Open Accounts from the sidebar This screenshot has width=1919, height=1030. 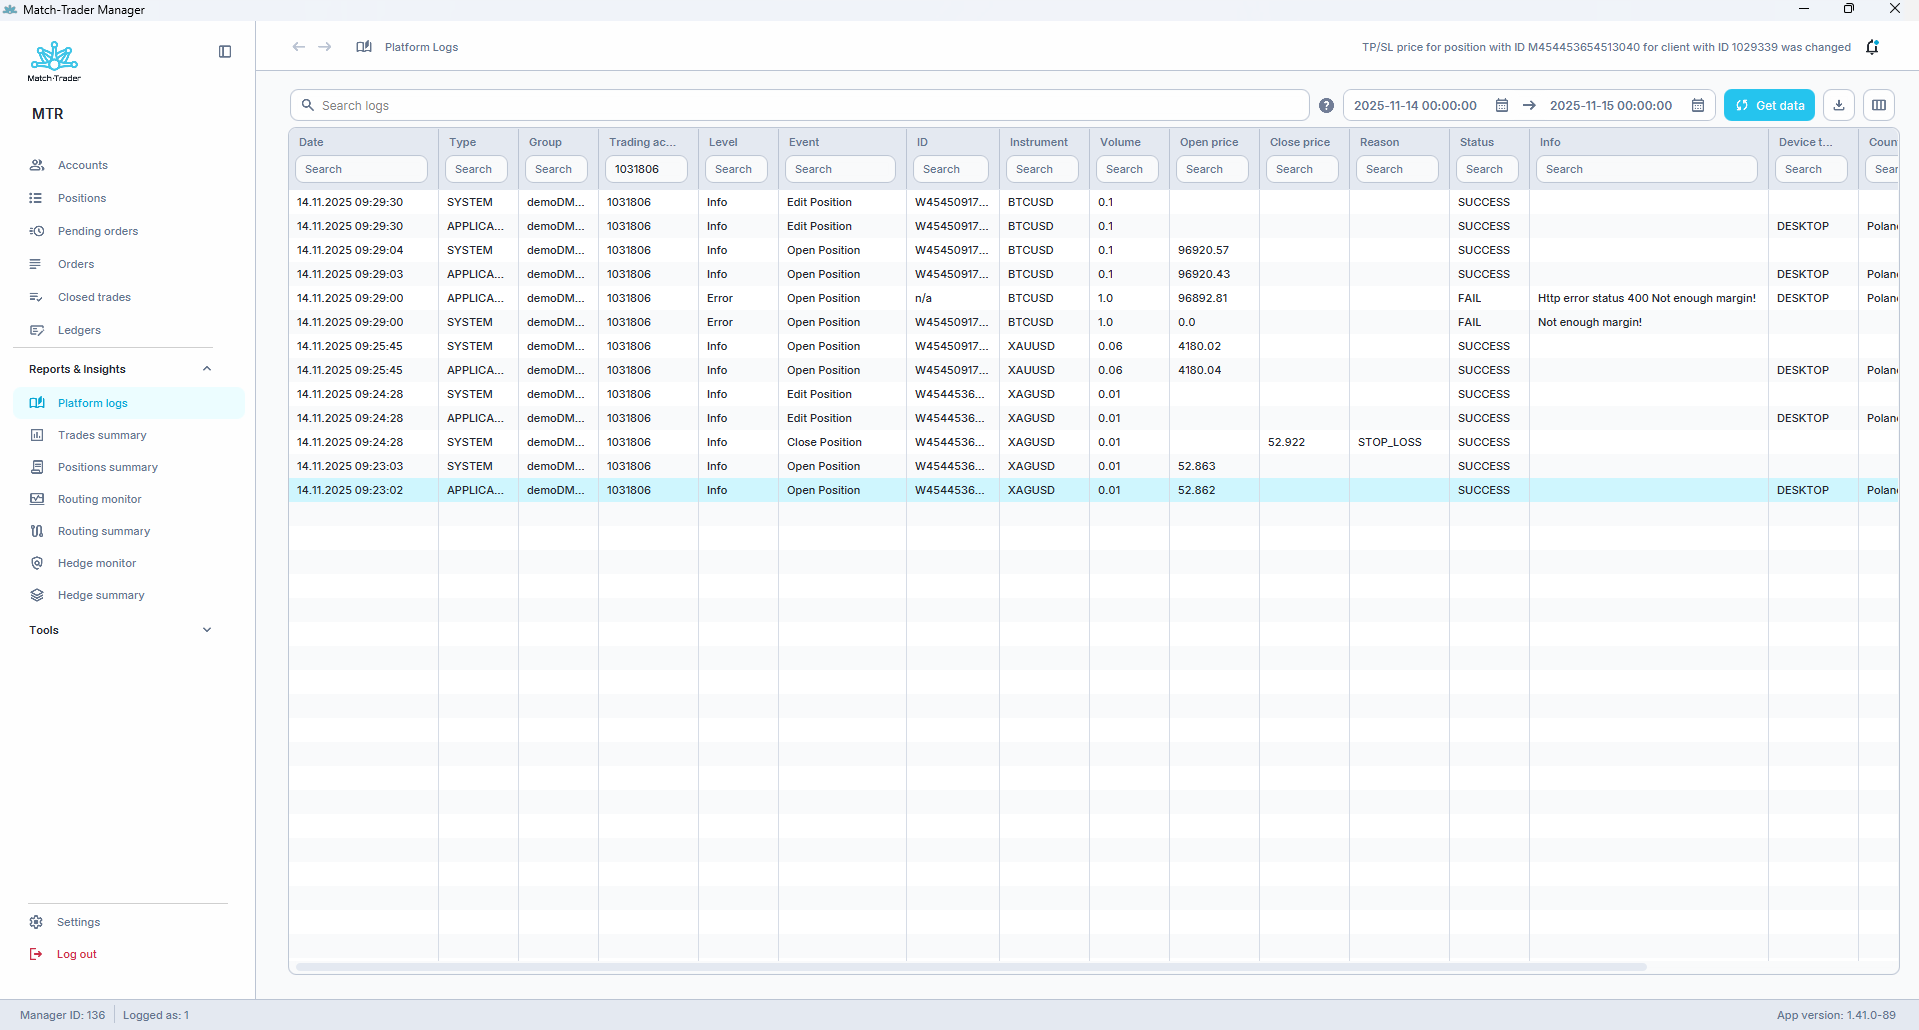click(x=83, y=165)
